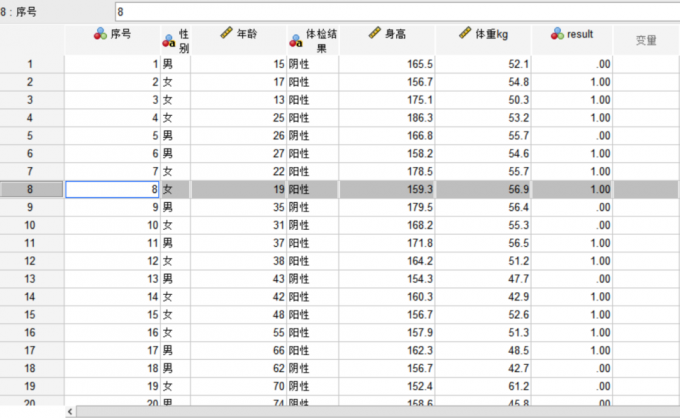Click the result cell in row 5
Image resolution: width=680 pixels, height=418 pixels.
tap(572, 135)
